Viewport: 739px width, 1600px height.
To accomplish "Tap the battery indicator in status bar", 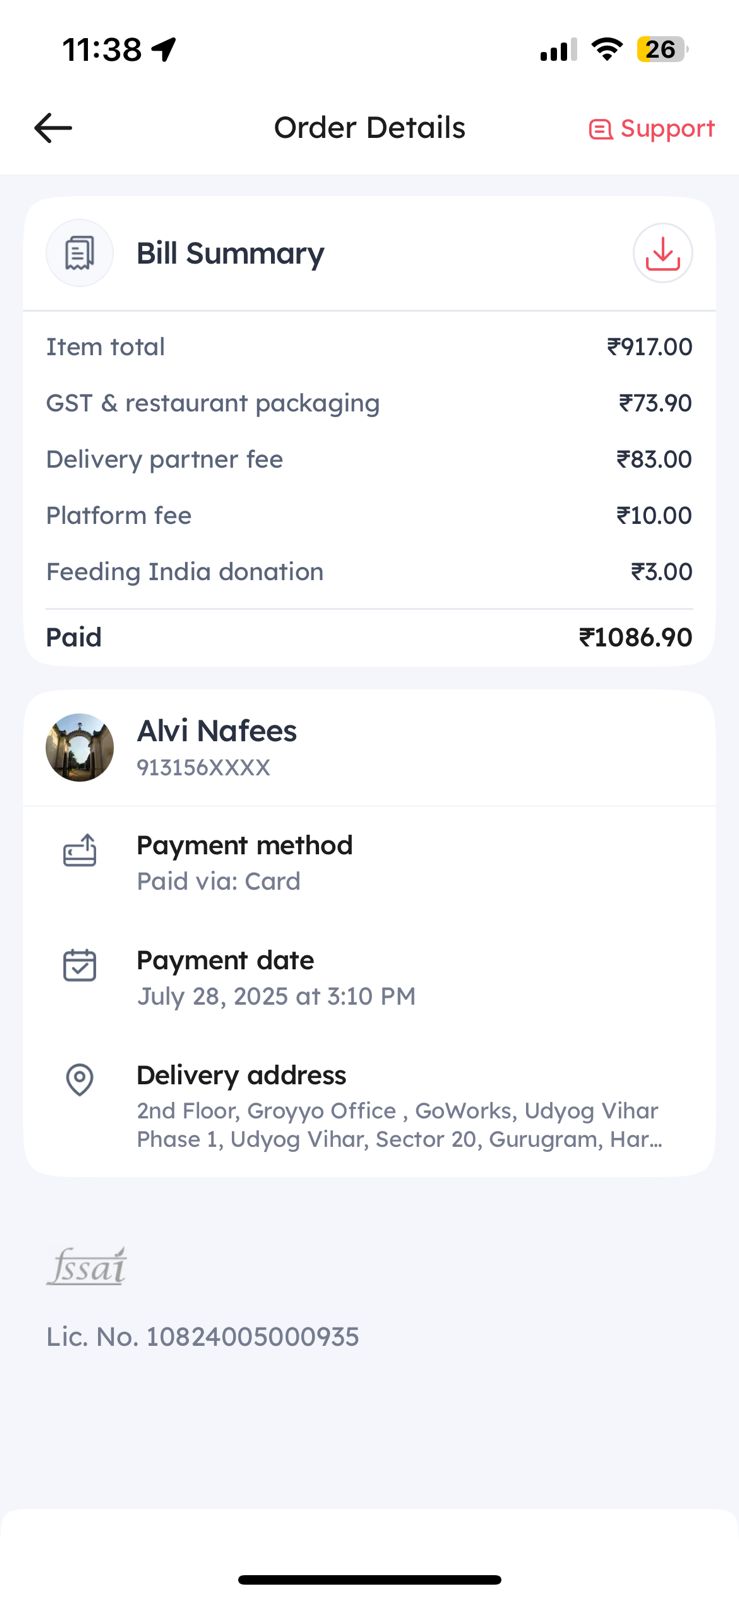I will point(661,49).
